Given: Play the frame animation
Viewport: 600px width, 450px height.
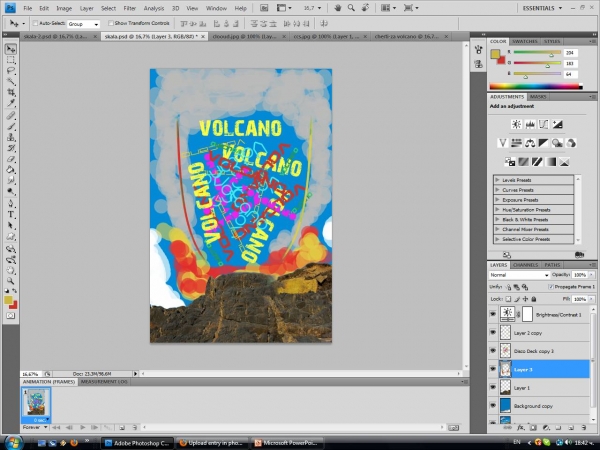Looking at the screenshot, I should [82, 427].
